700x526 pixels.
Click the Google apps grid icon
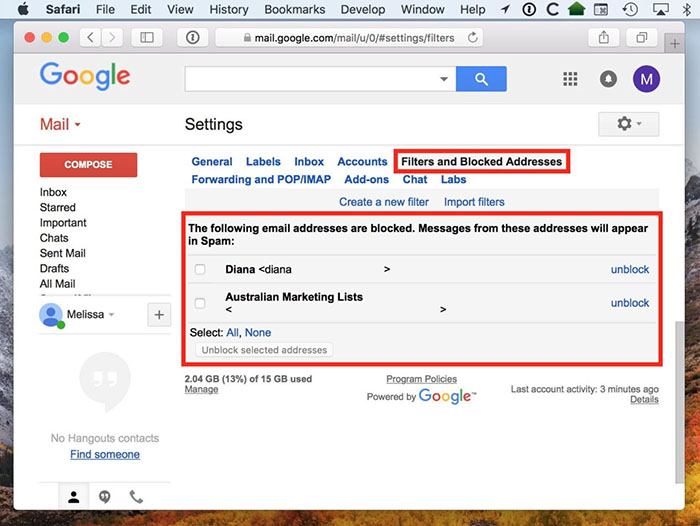(x=571, y=80)
